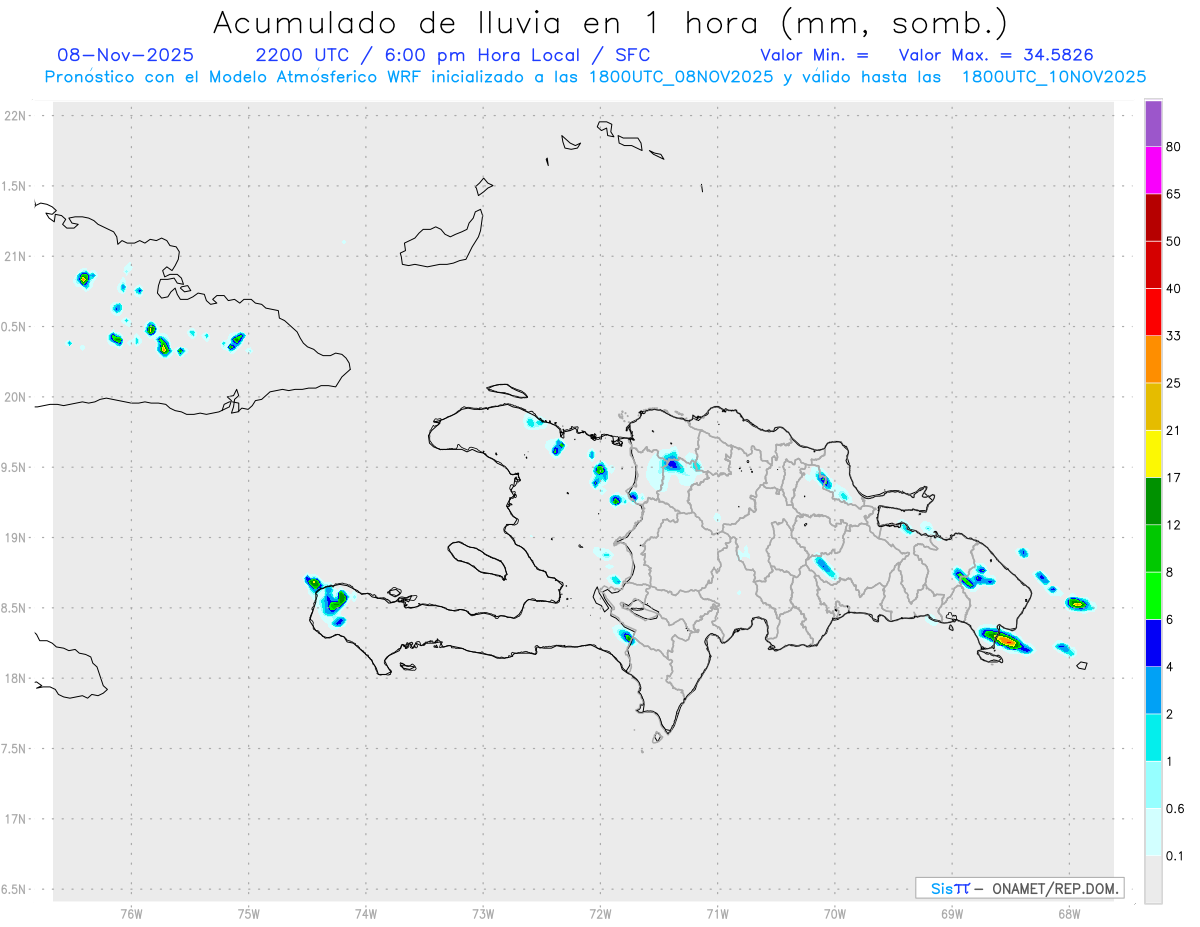The width and height of the screenshot is (1200, 927).
Task: Click the legend value '33'
Action: [1174, 336]
